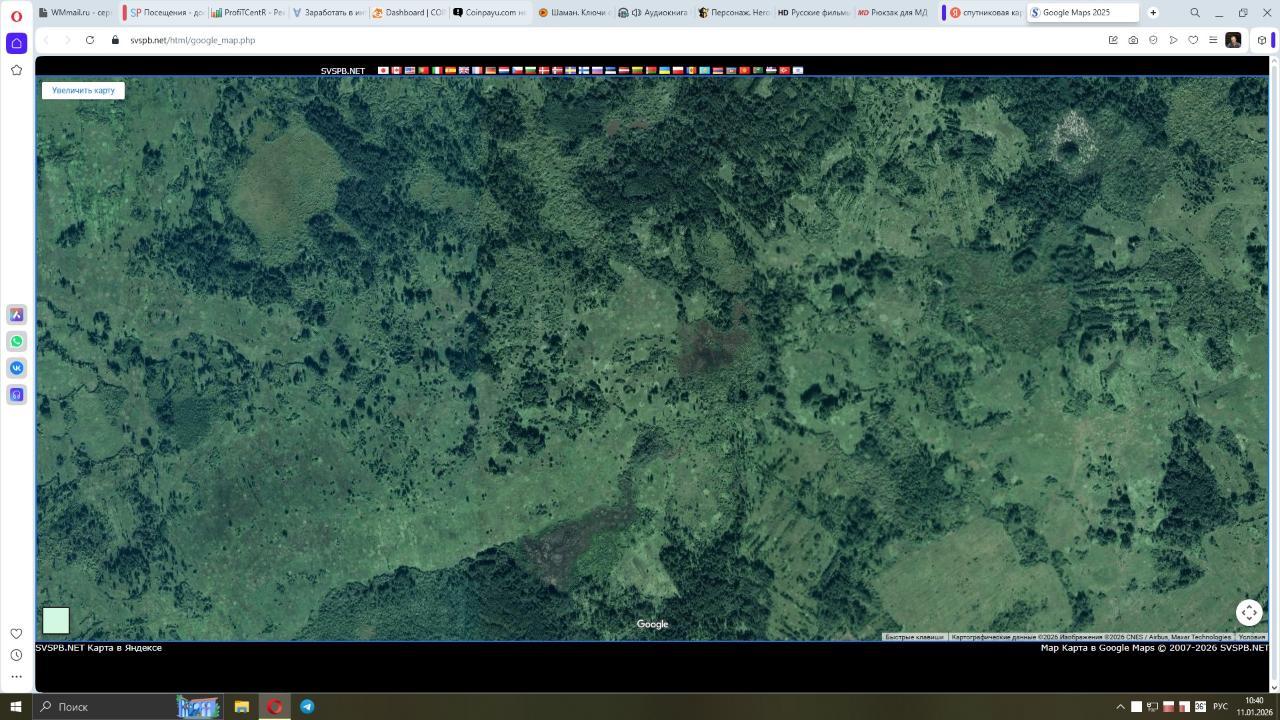The width and height of the screenshot is (1280, 720).
Task: Click the map layer thumbnail in the corner
Action: coord(56,620)
